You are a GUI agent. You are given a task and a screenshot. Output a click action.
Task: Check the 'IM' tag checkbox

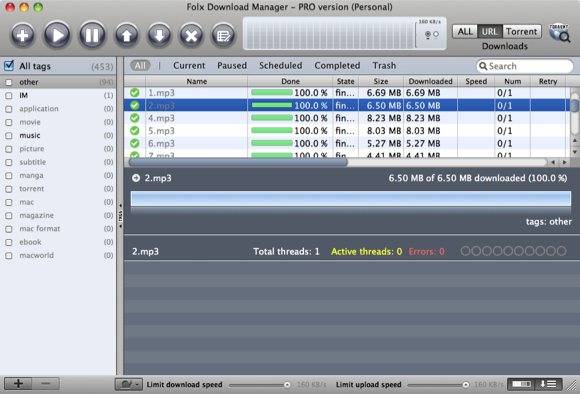point(9,95)
